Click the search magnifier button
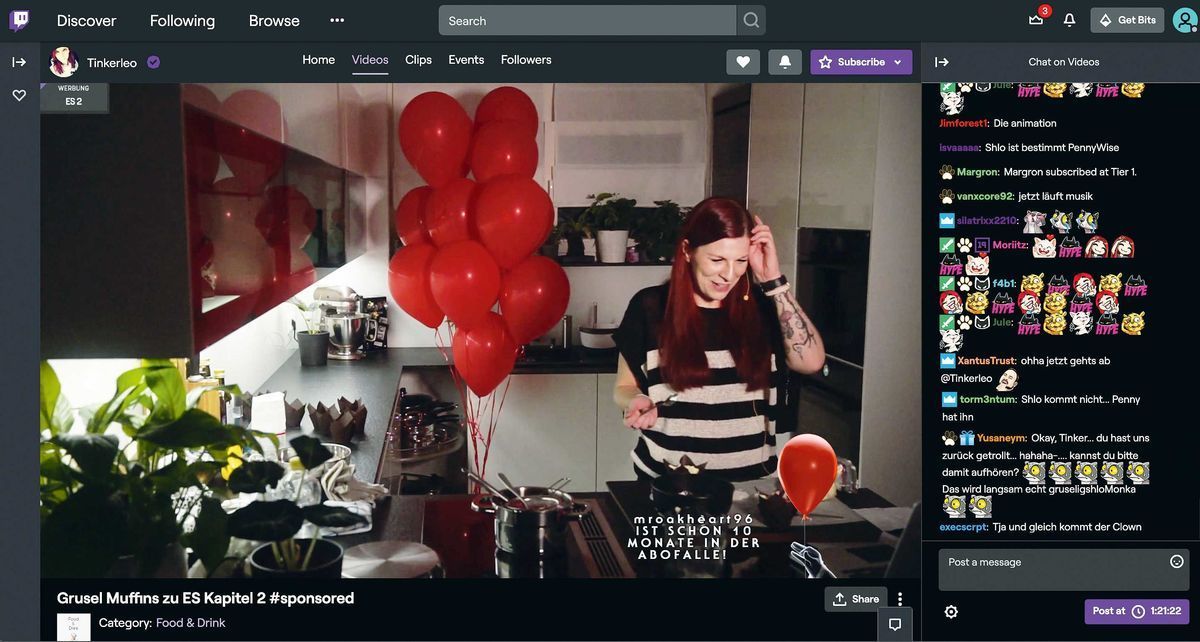Image resolution: width=1200 pixels, height=642 pixels. pos(751,20)
